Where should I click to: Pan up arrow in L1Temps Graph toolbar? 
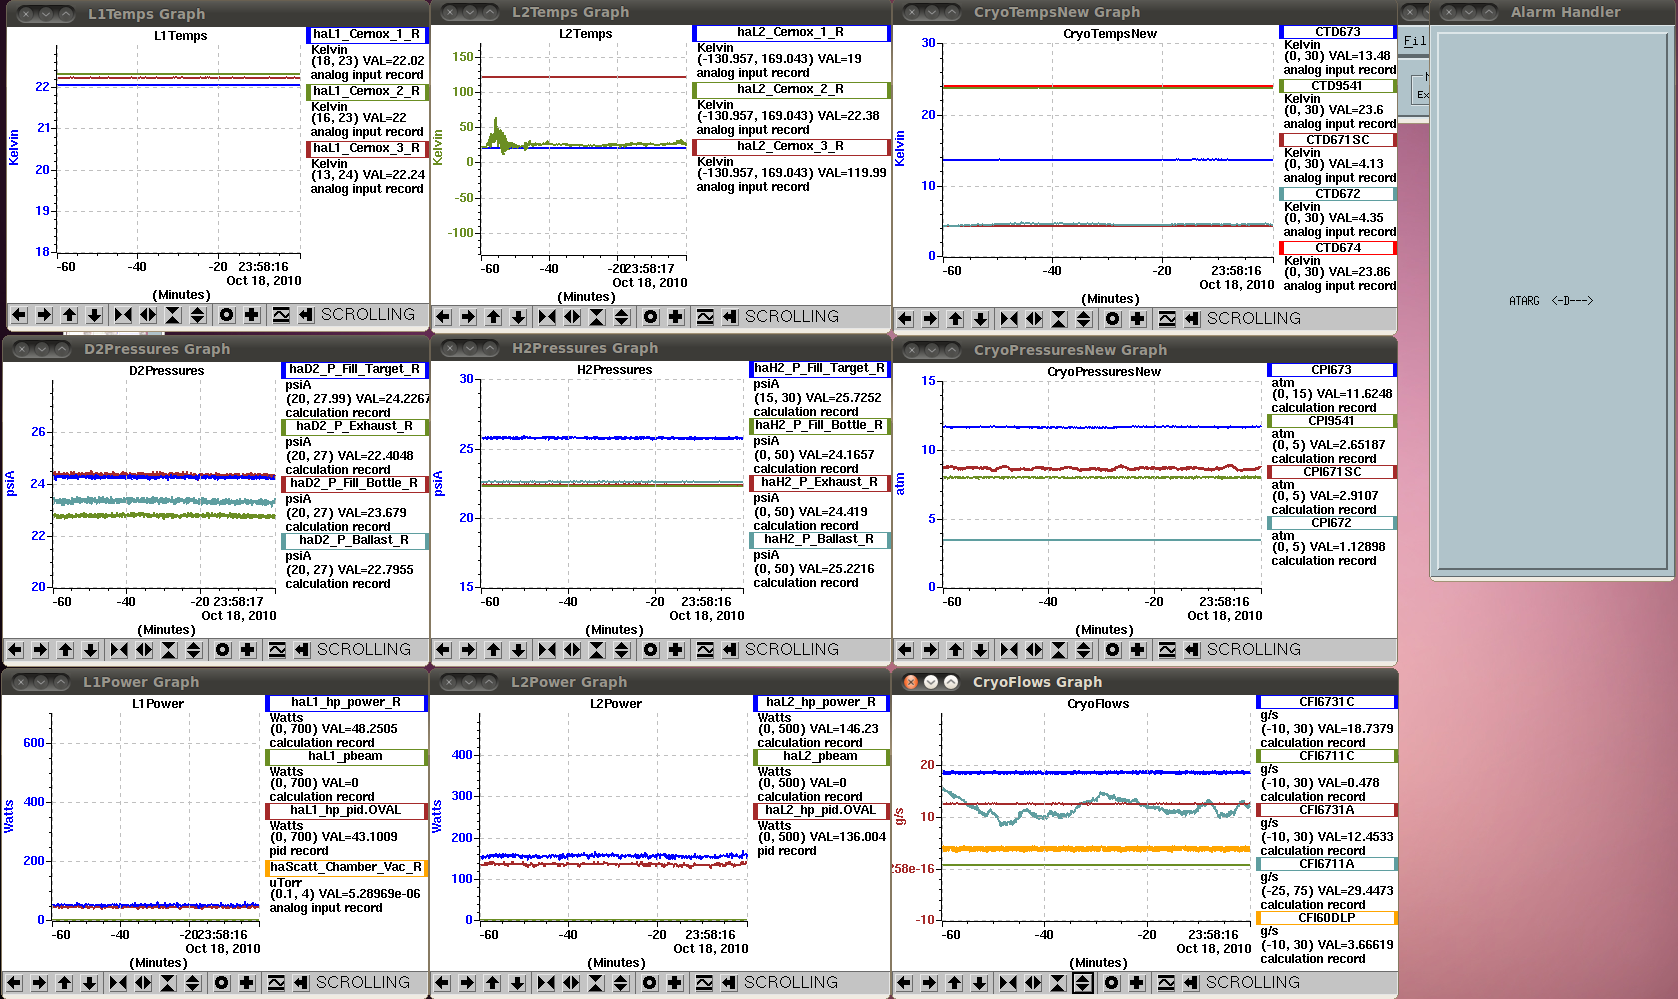click(69, 315)
